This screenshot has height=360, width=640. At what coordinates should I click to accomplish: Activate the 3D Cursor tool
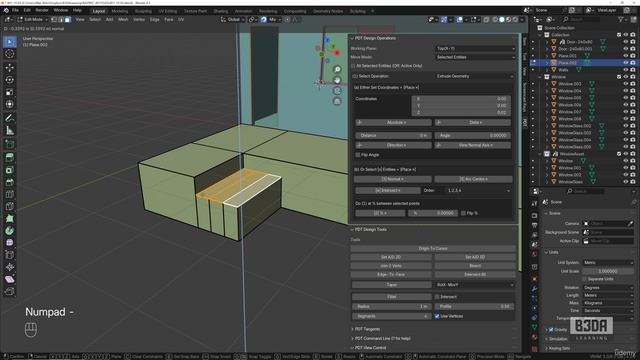click(x=10, y=54)
